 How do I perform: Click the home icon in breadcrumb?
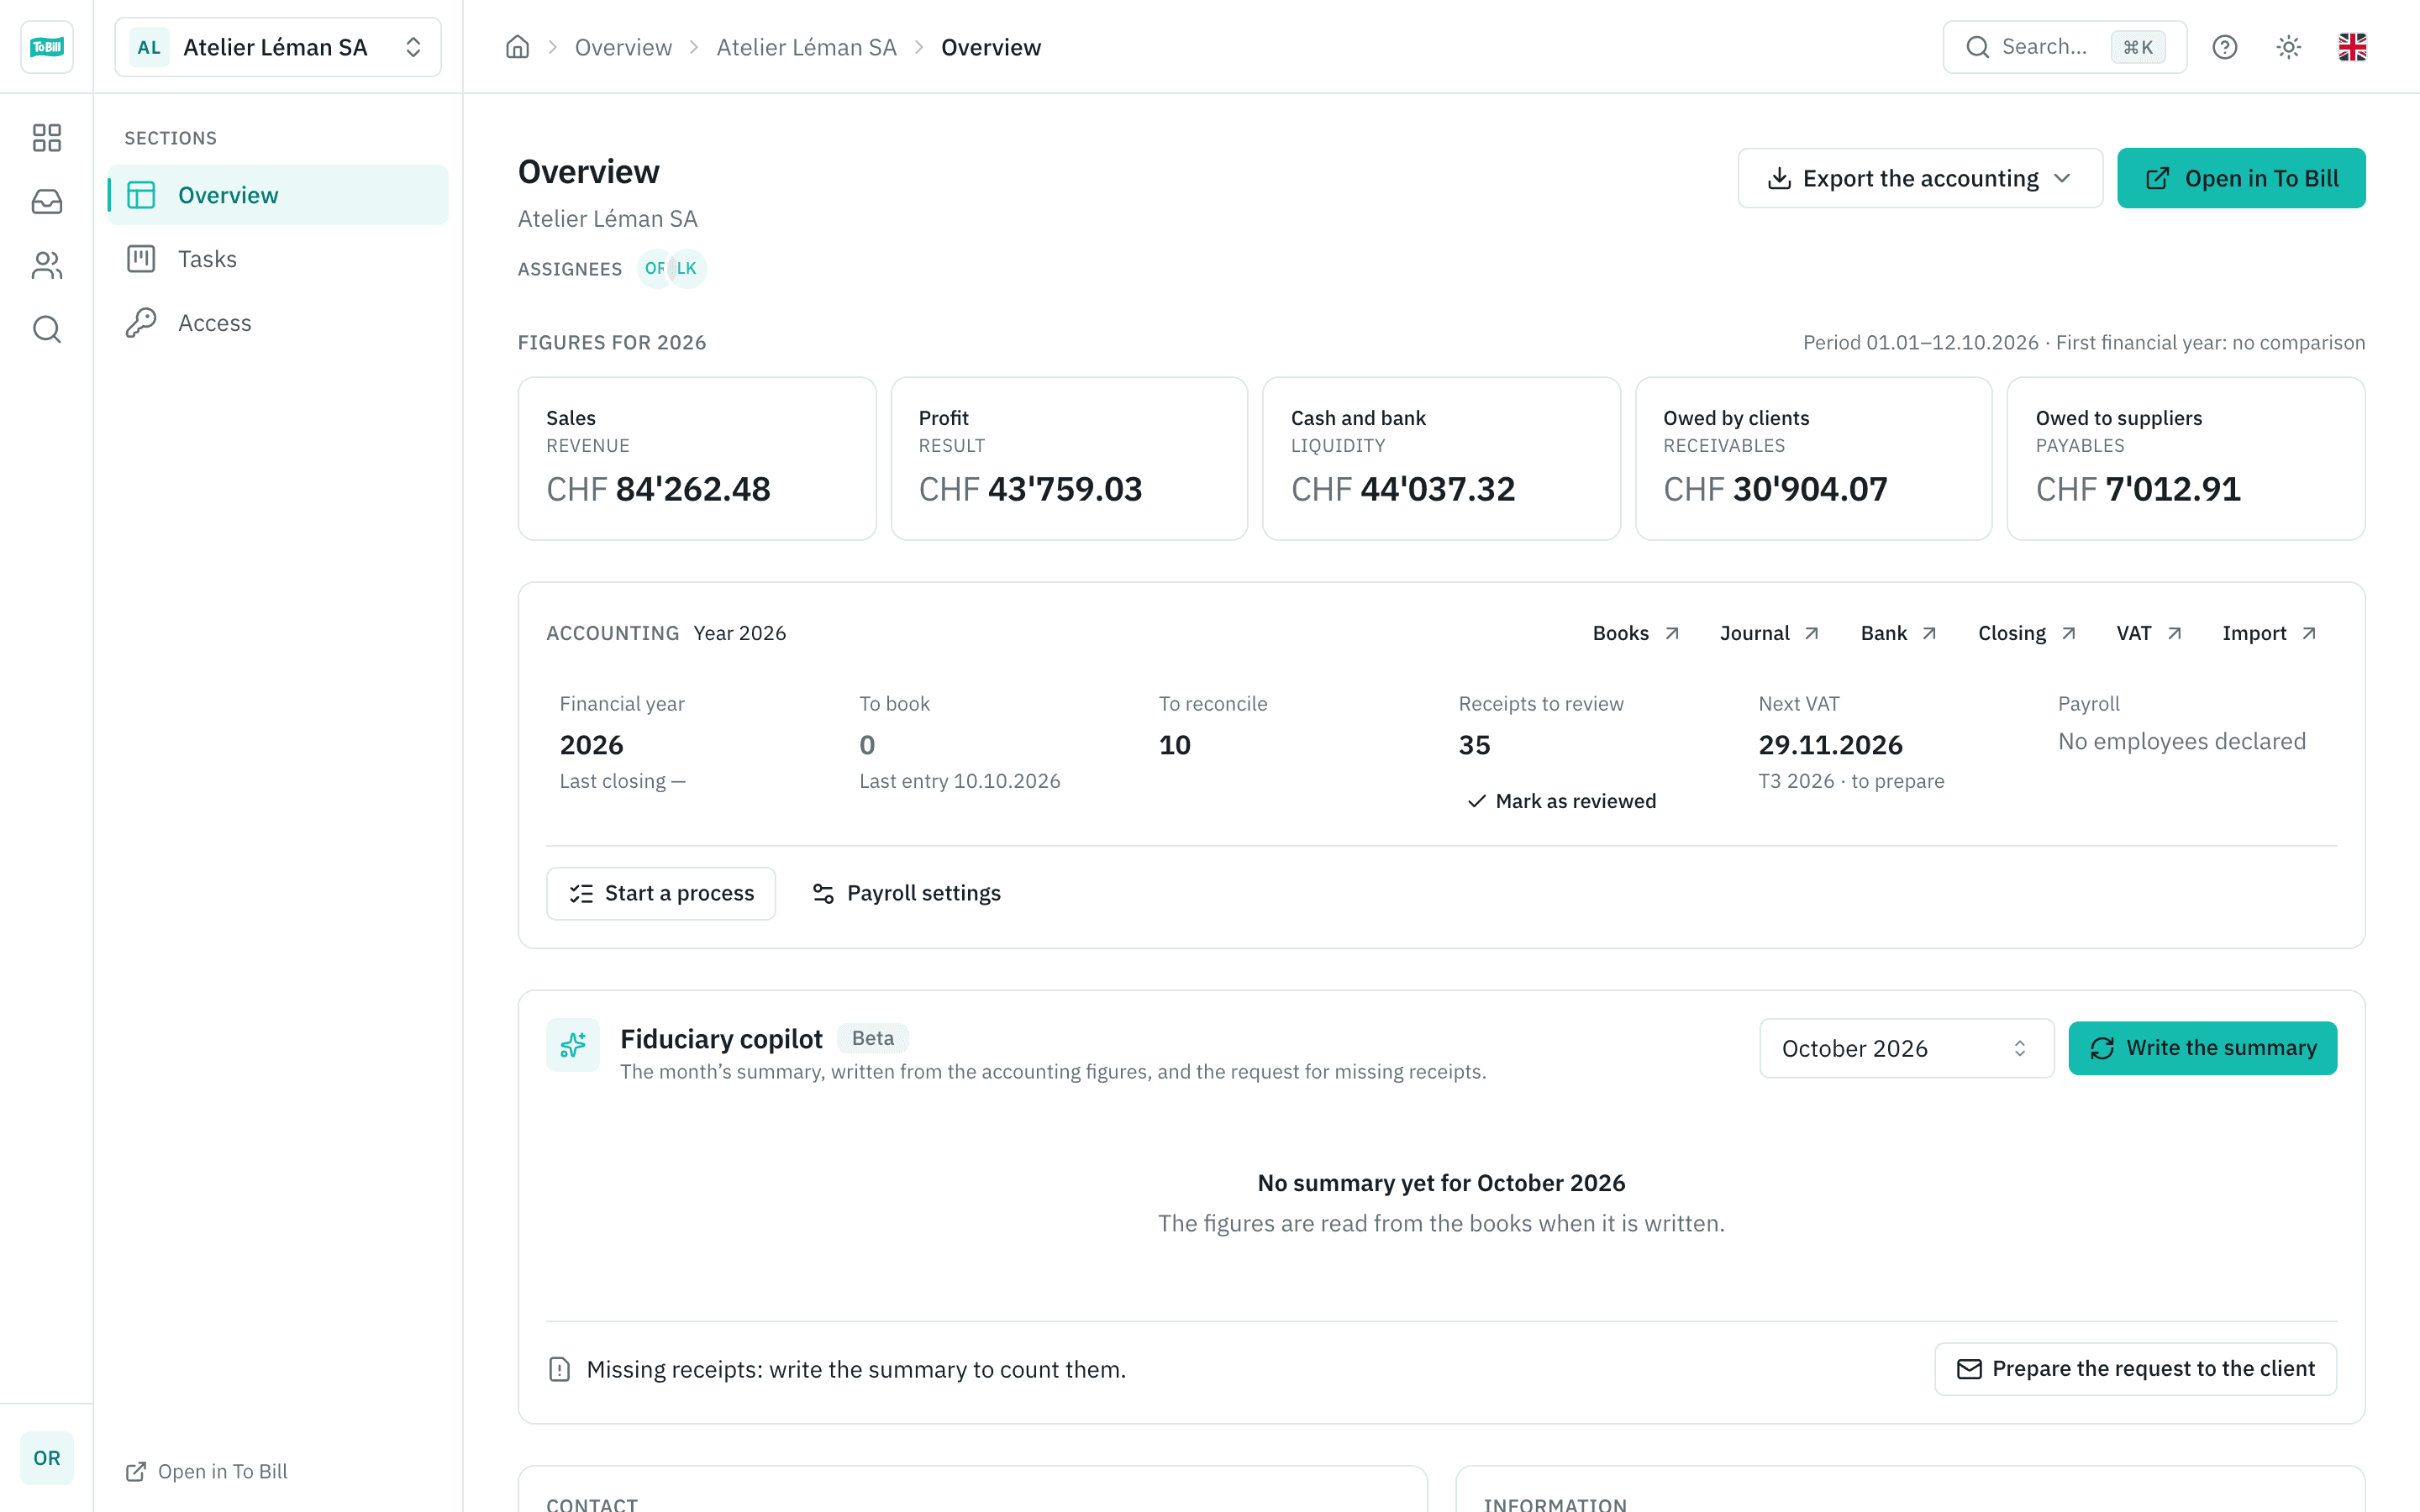point(517,47)
